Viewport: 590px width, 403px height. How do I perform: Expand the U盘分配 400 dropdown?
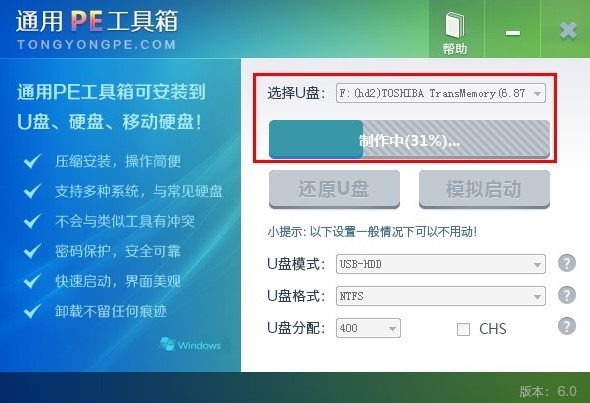368,328
